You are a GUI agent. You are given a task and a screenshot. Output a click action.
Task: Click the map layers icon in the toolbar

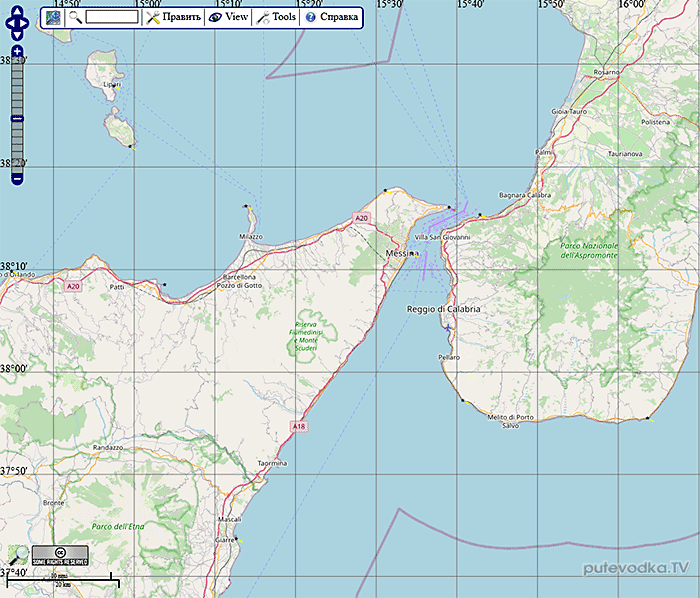coord(53,17)
